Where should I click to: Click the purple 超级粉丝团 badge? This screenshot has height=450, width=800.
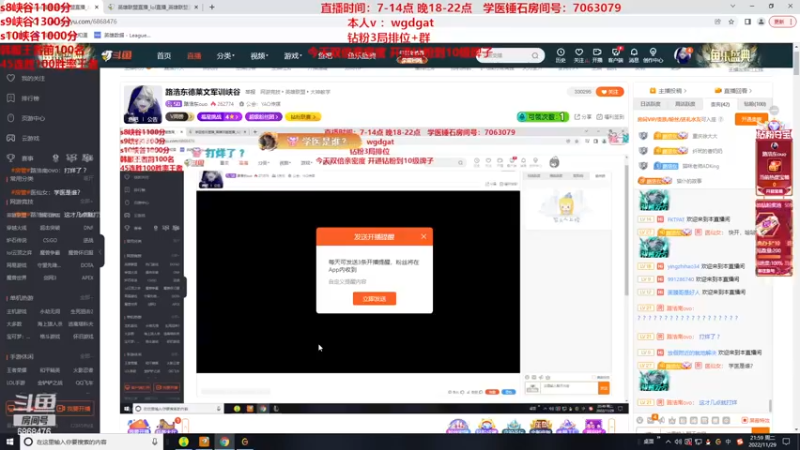point(263,117)
